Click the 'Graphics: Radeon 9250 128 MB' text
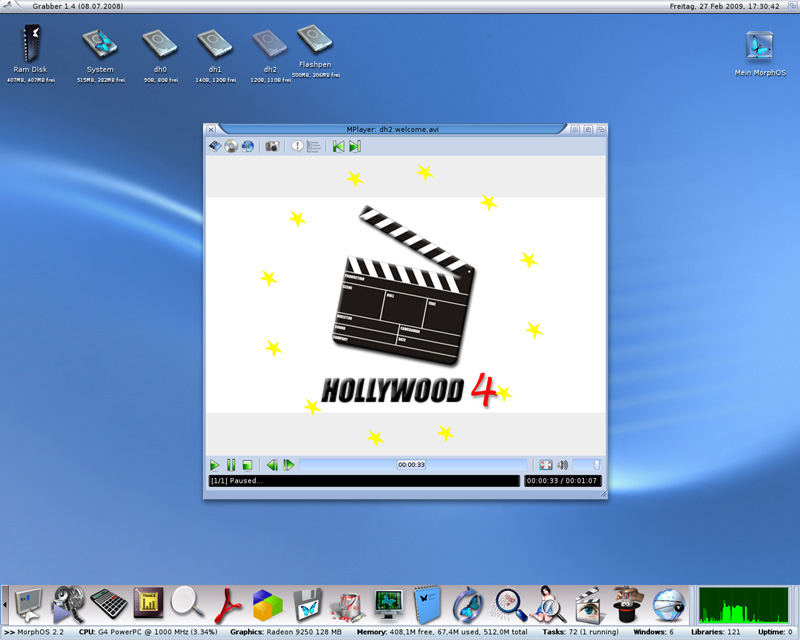This screenshot has height=640, width=800. (x=286, y=632)
